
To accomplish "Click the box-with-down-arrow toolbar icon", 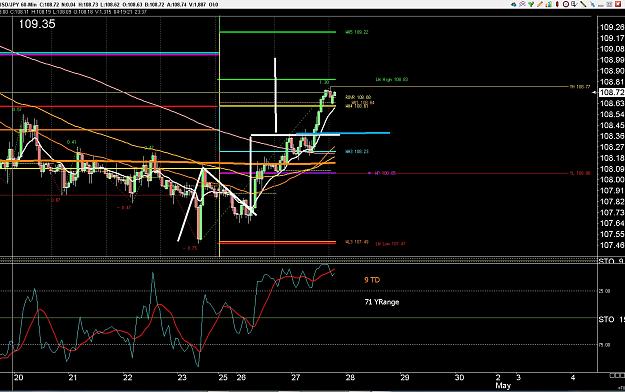I will 574,4.
